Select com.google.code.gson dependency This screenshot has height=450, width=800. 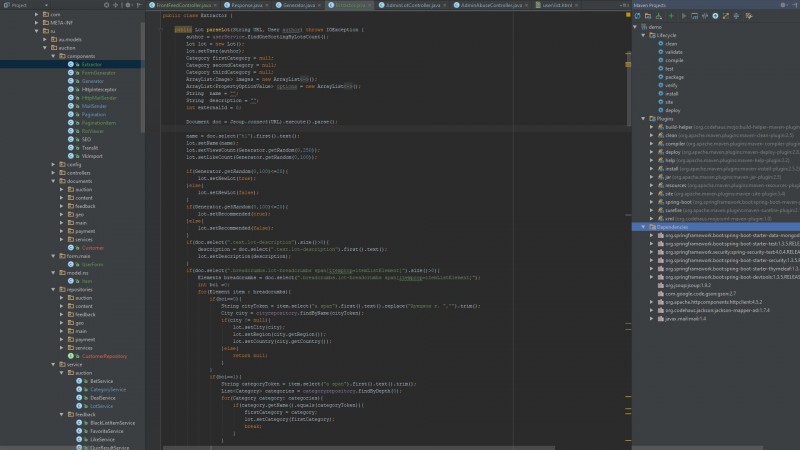click(700, 294)
